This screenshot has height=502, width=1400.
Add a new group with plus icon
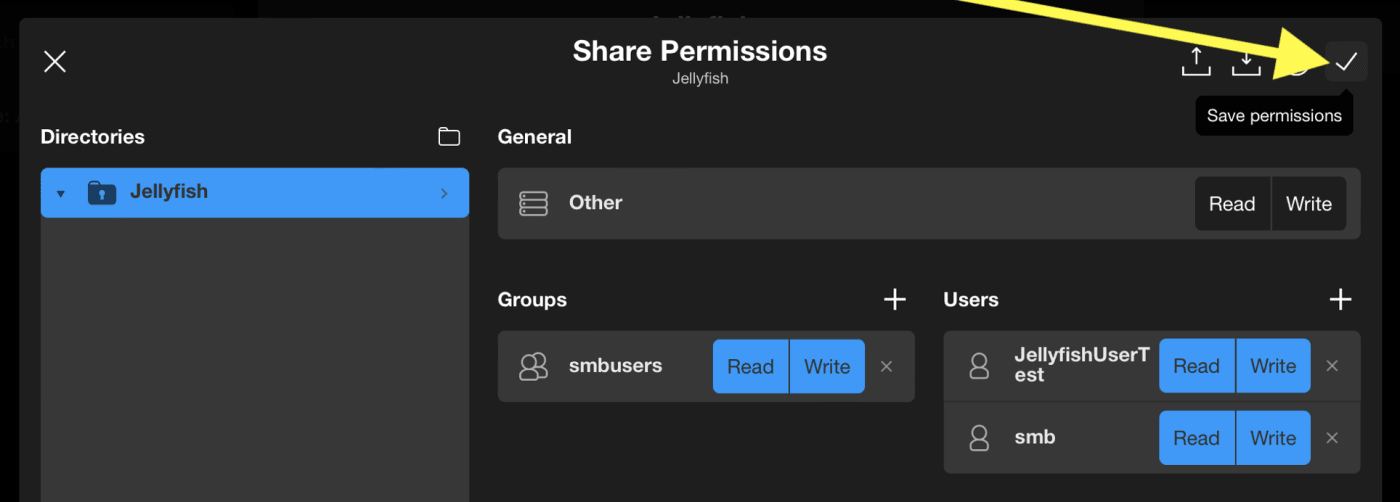895,299
